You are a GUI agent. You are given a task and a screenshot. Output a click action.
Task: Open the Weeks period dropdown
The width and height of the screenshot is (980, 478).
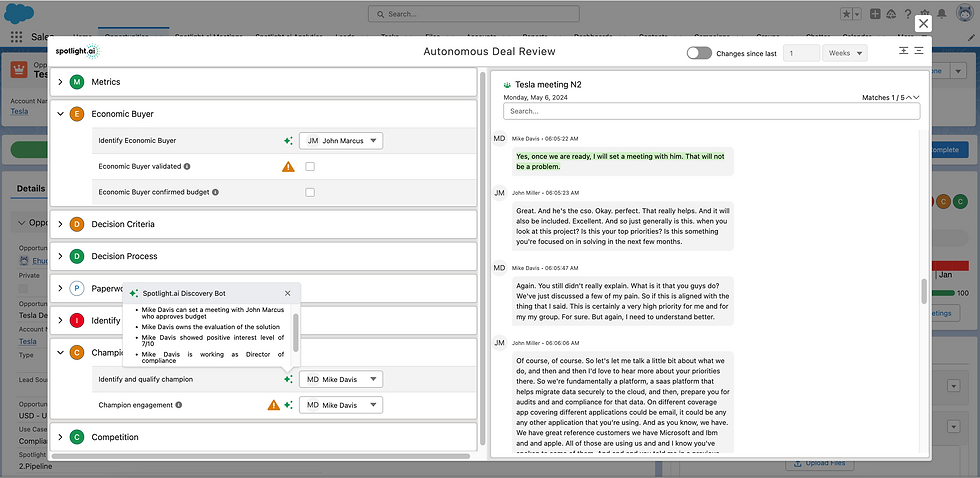coord(845,53)
